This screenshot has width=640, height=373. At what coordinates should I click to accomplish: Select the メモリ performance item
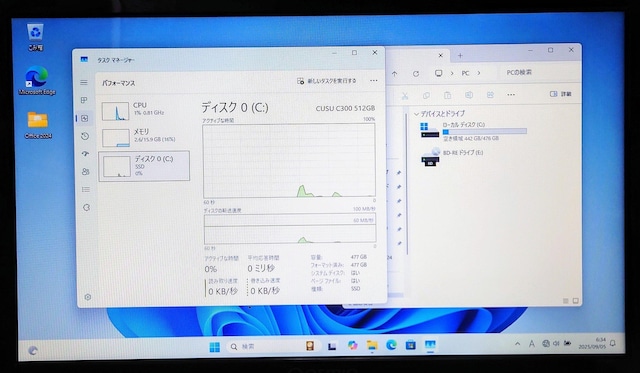tap(144, 137)
